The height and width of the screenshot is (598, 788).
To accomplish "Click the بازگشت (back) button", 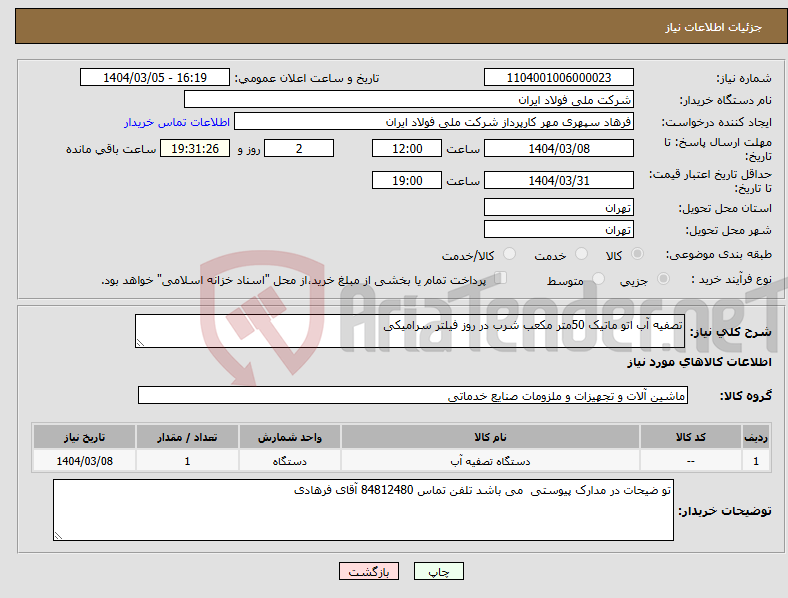I will coord(369,571).
